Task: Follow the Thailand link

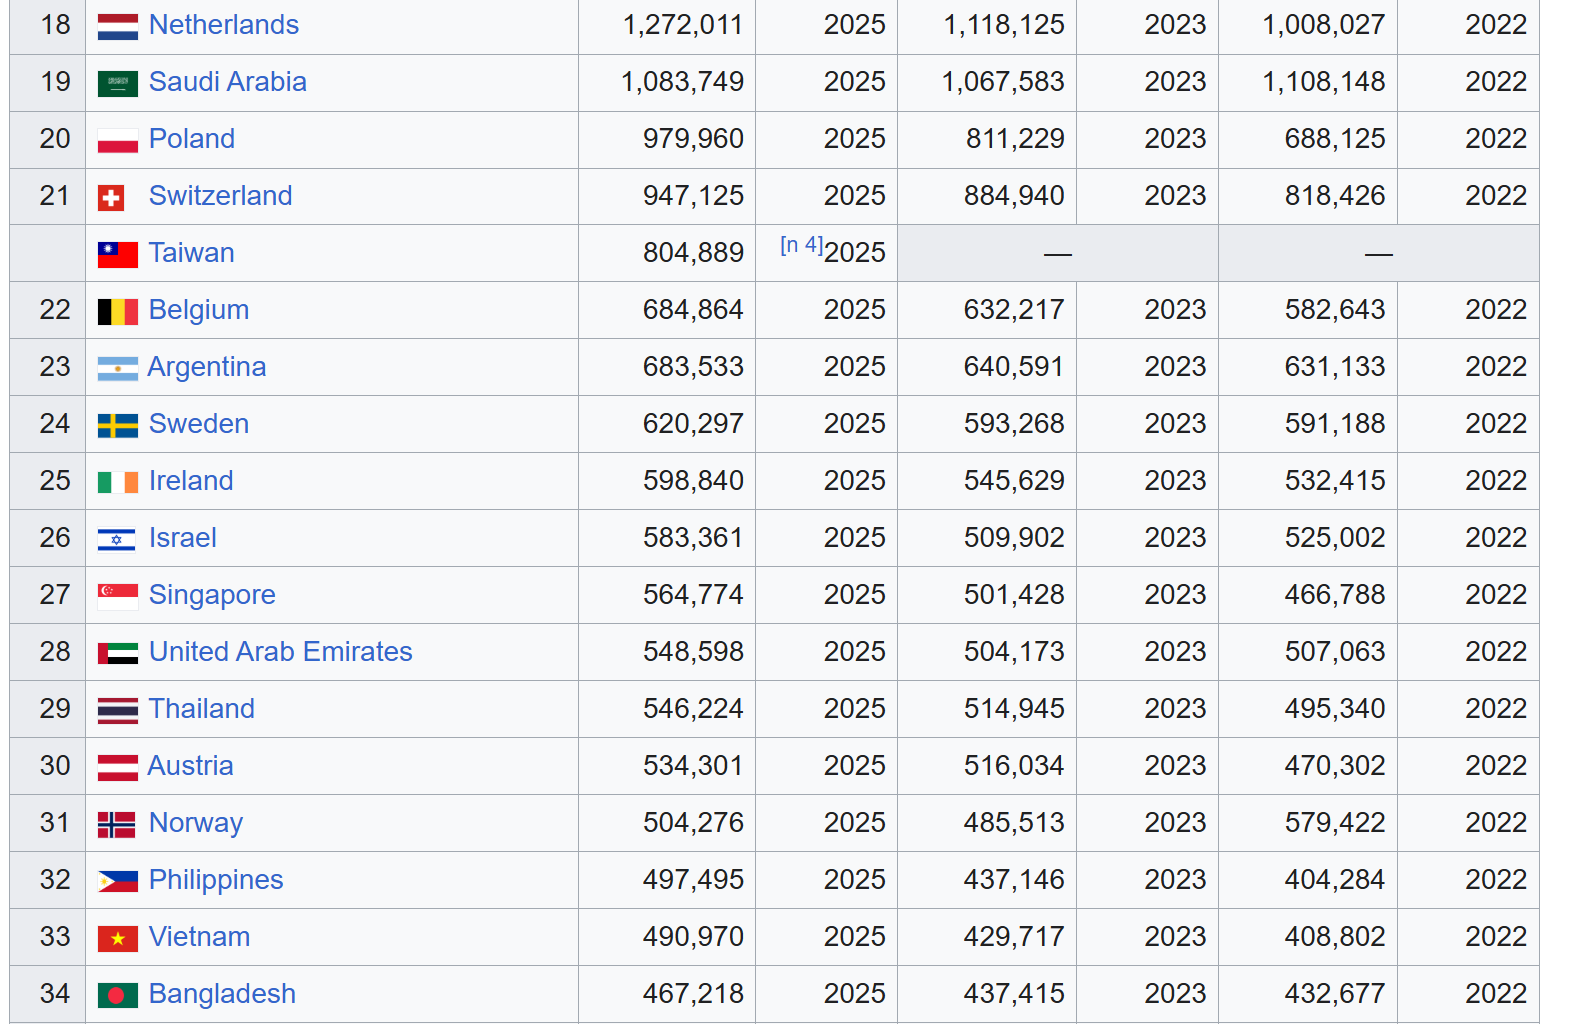Action: pos(202,709)
